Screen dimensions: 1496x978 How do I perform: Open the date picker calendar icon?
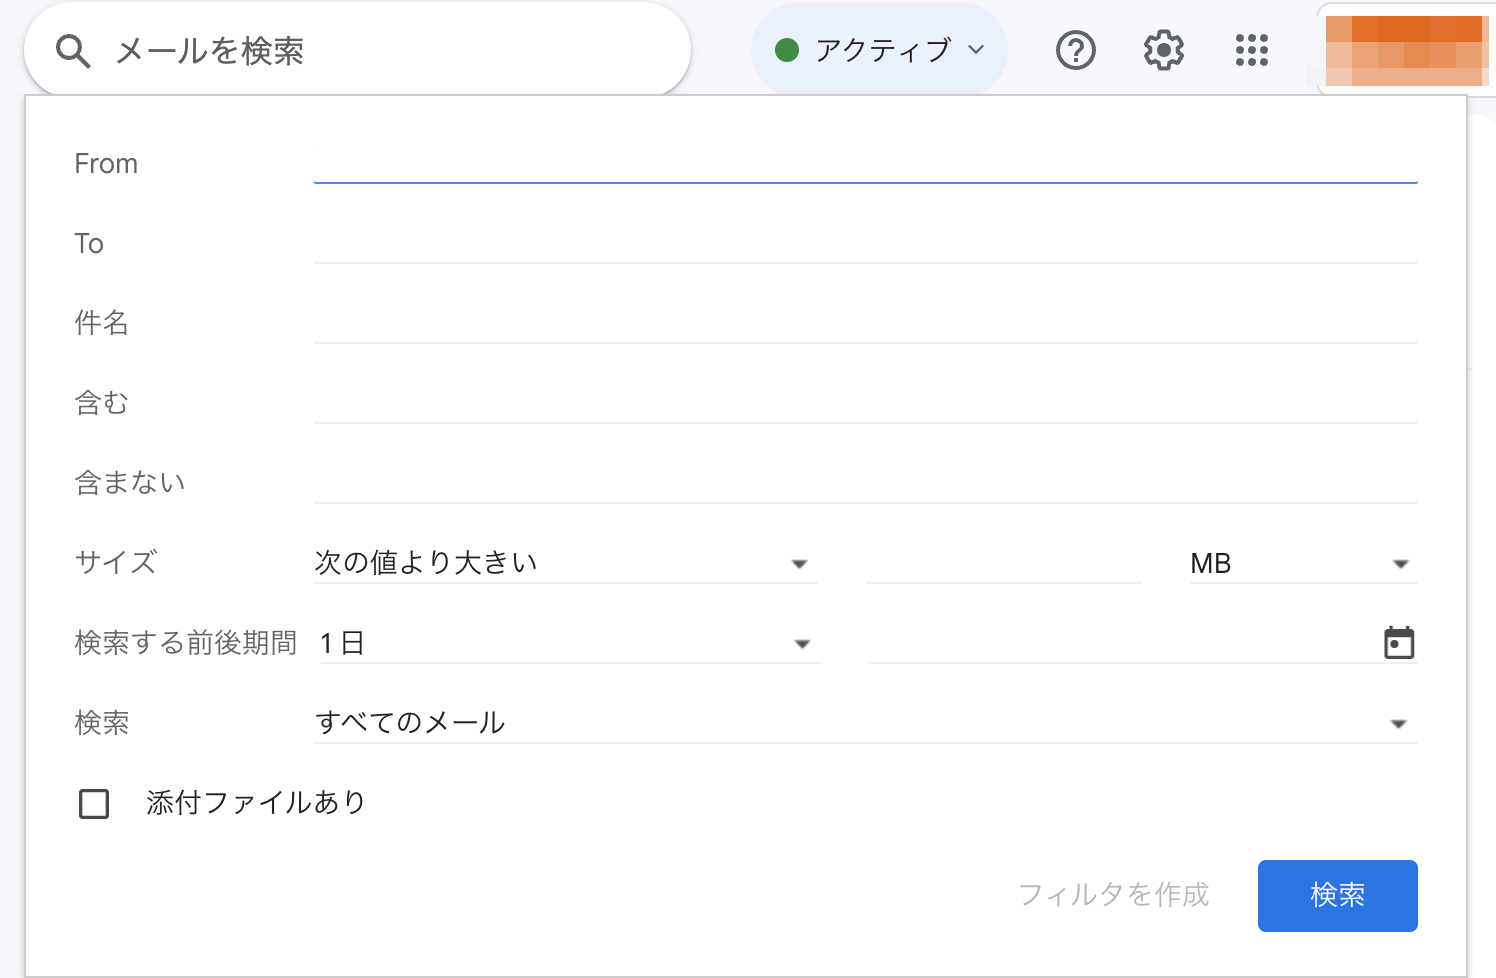click(1400, 642)
